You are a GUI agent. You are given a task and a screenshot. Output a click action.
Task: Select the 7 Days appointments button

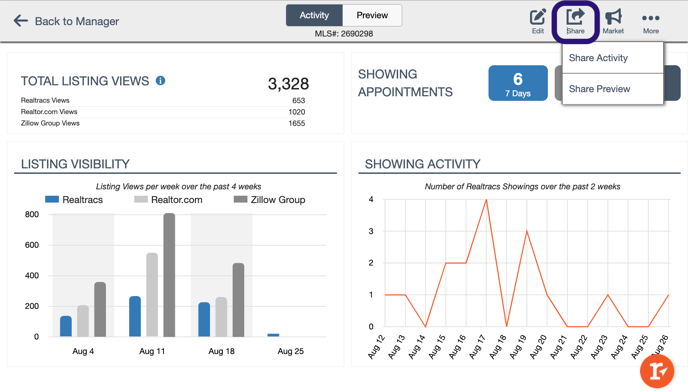(518, 83)
